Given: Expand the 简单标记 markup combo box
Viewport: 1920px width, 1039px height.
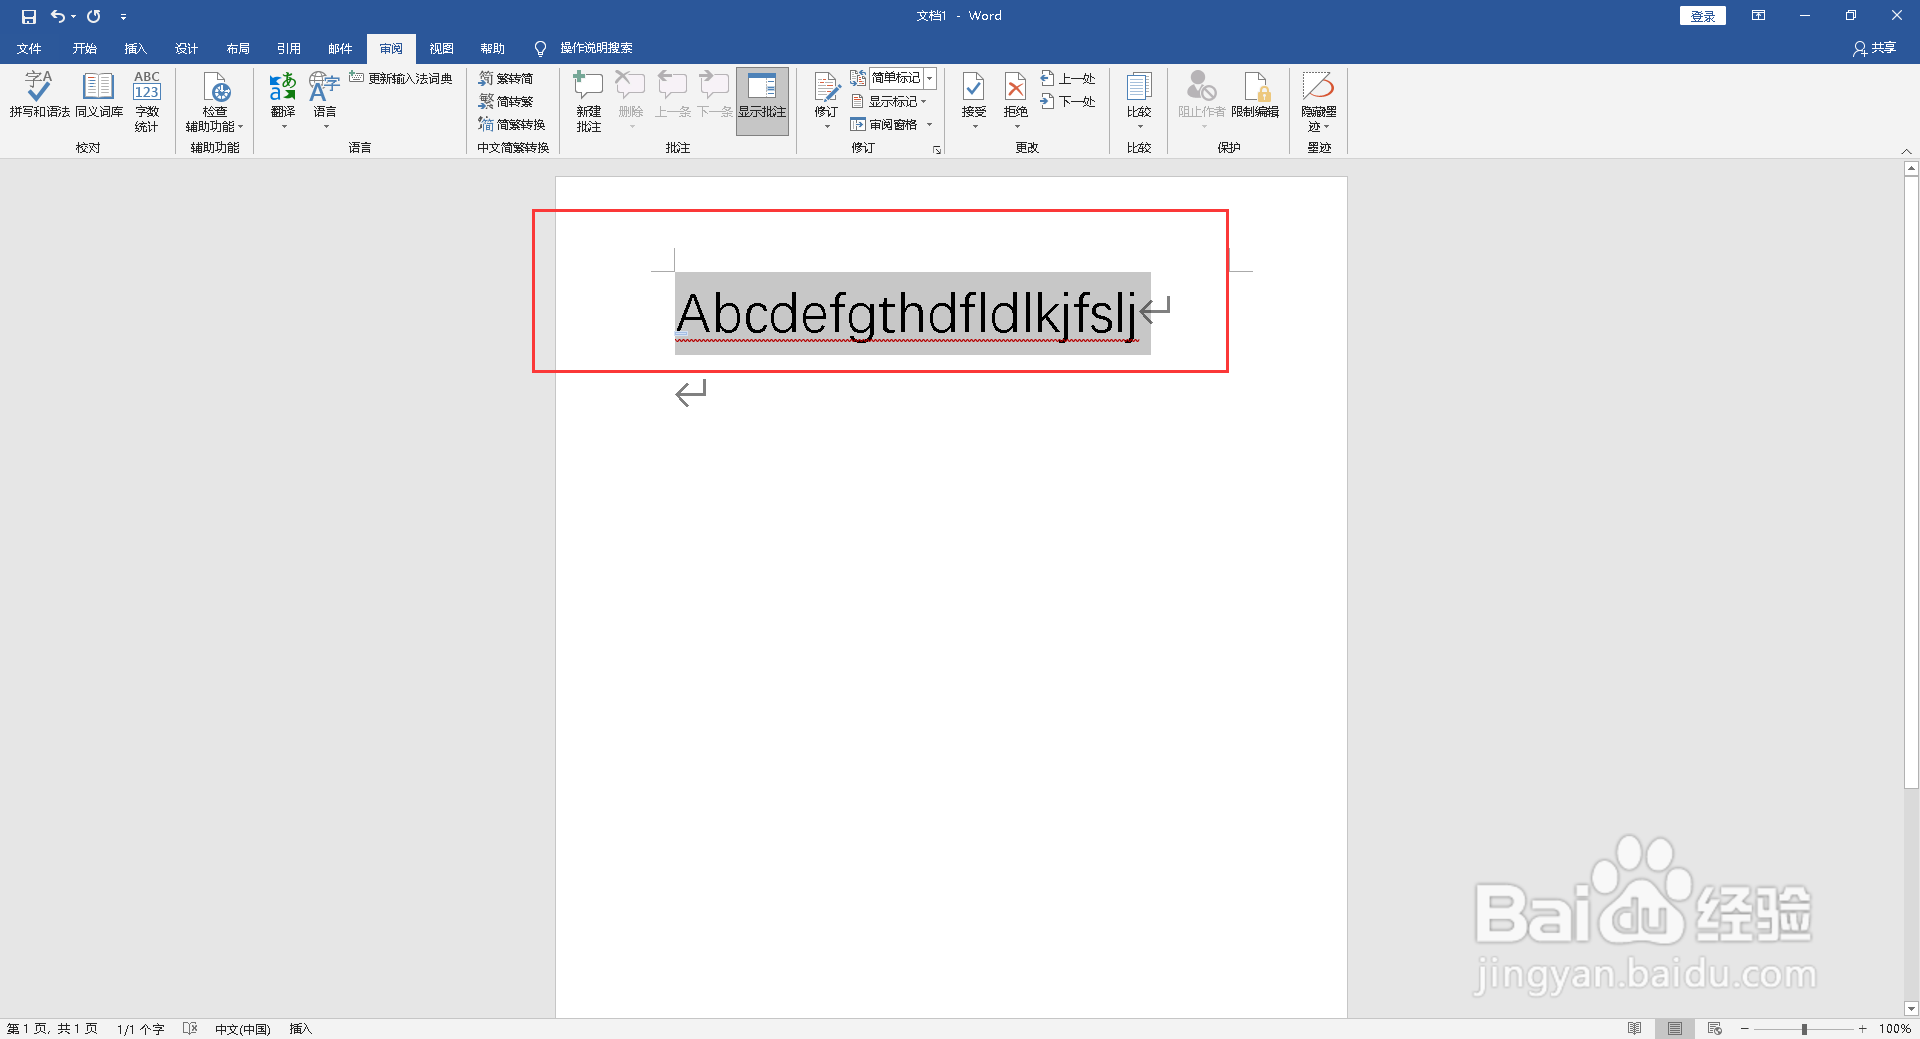Looking at the screenshot, I should [x=929, y=78].
